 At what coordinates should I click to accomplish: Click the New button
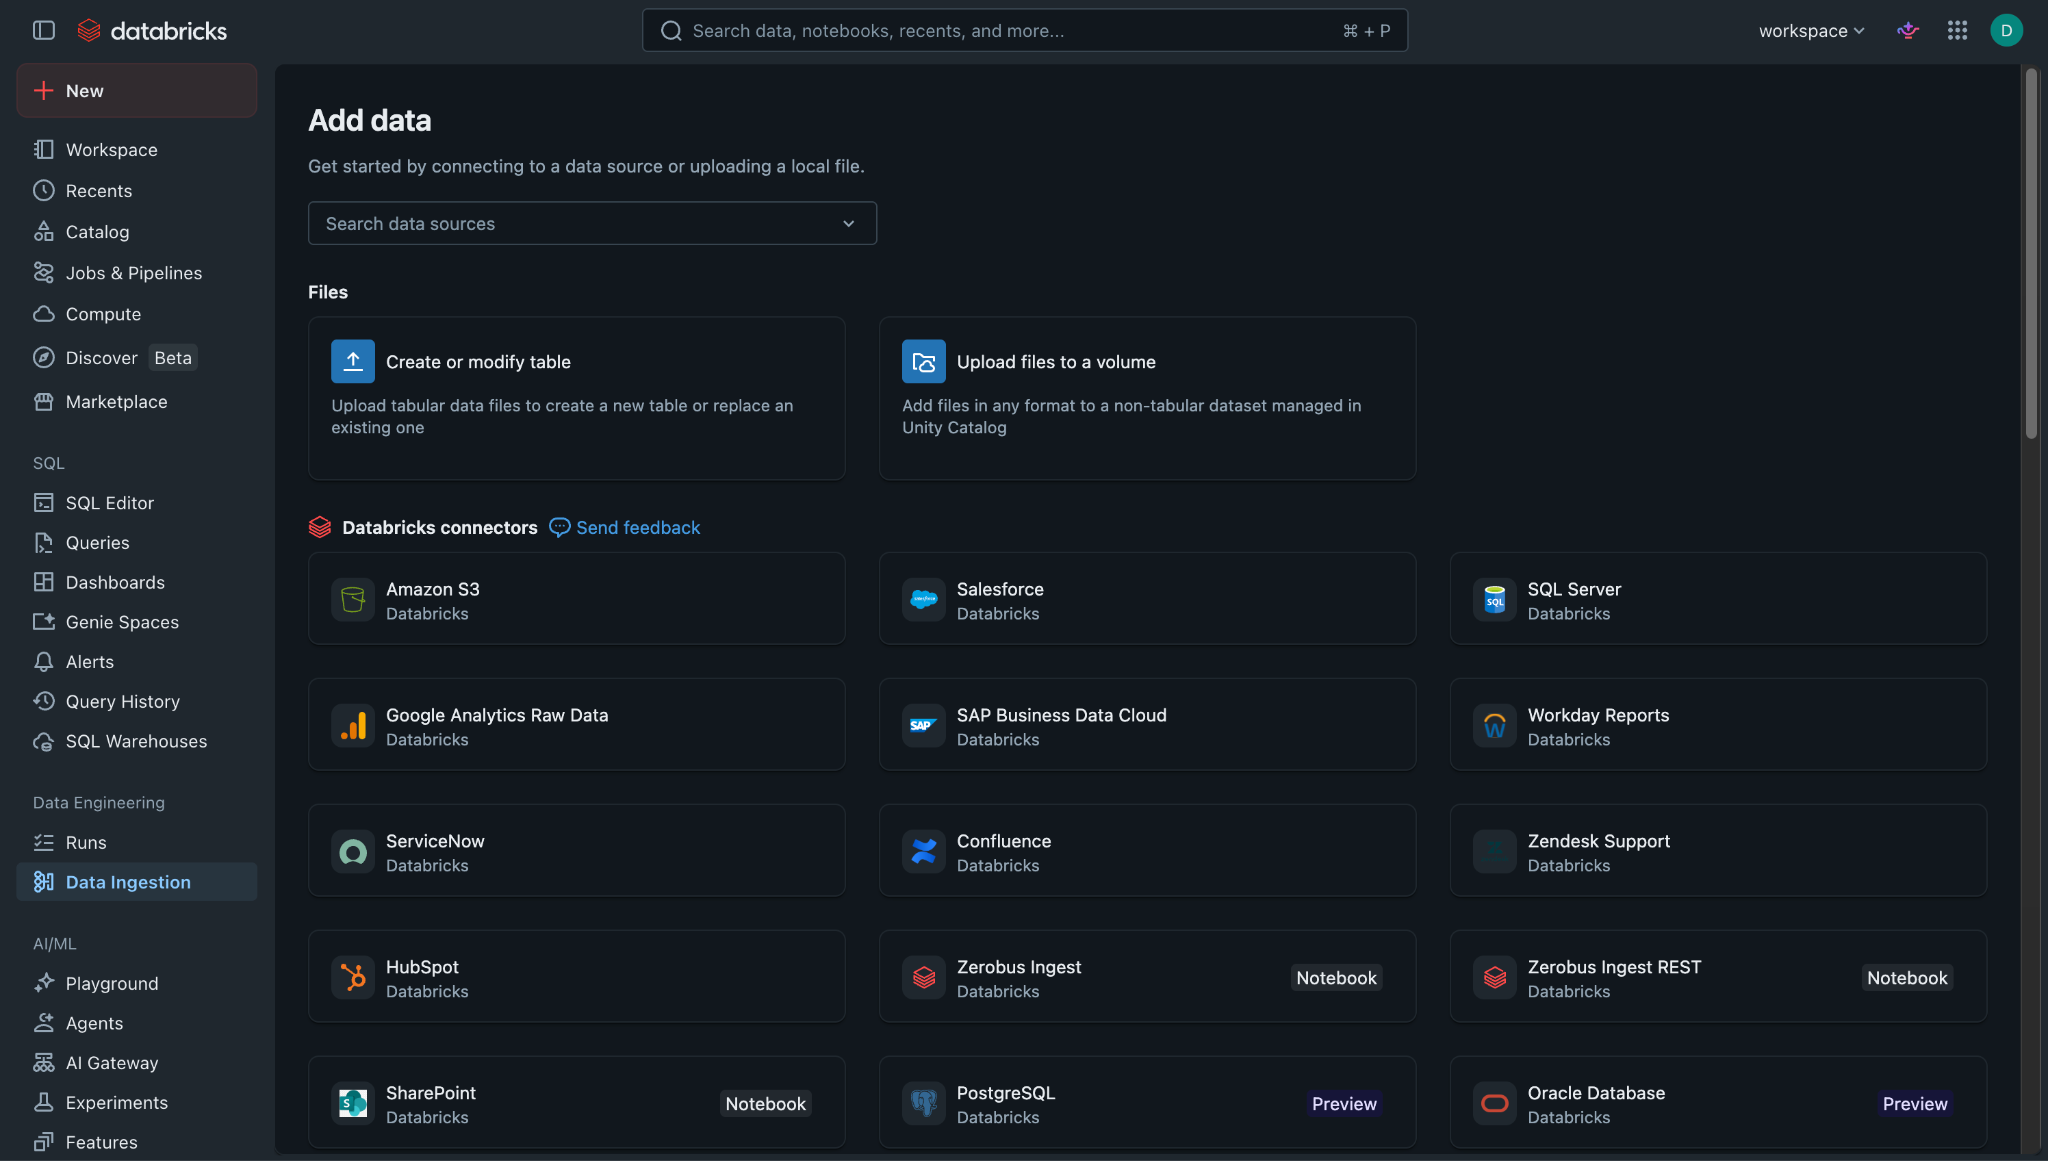pyautogui.click(x=137, y=91)
